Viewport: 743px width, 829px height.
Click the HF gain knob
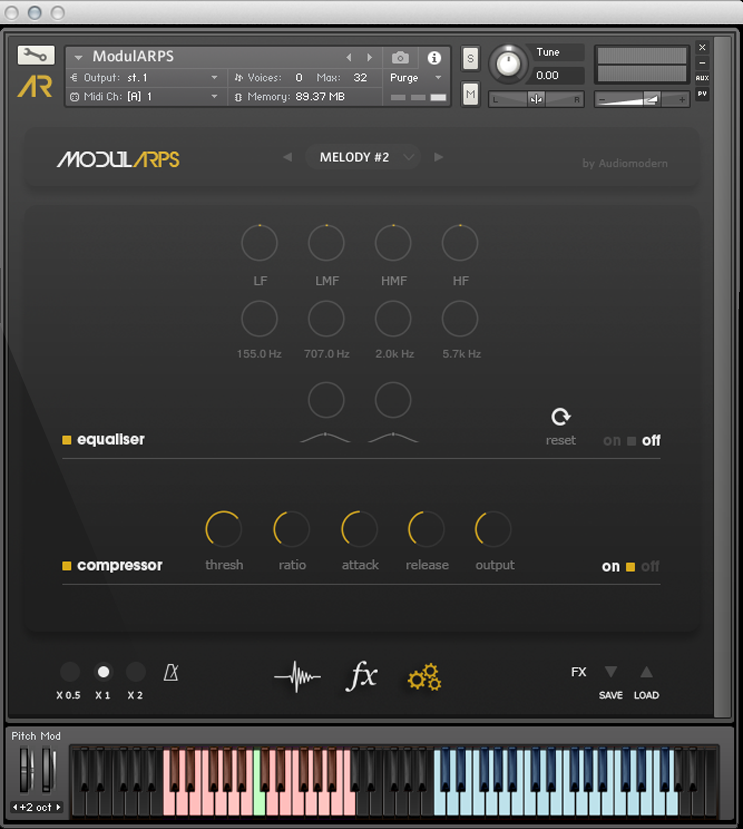460,243
